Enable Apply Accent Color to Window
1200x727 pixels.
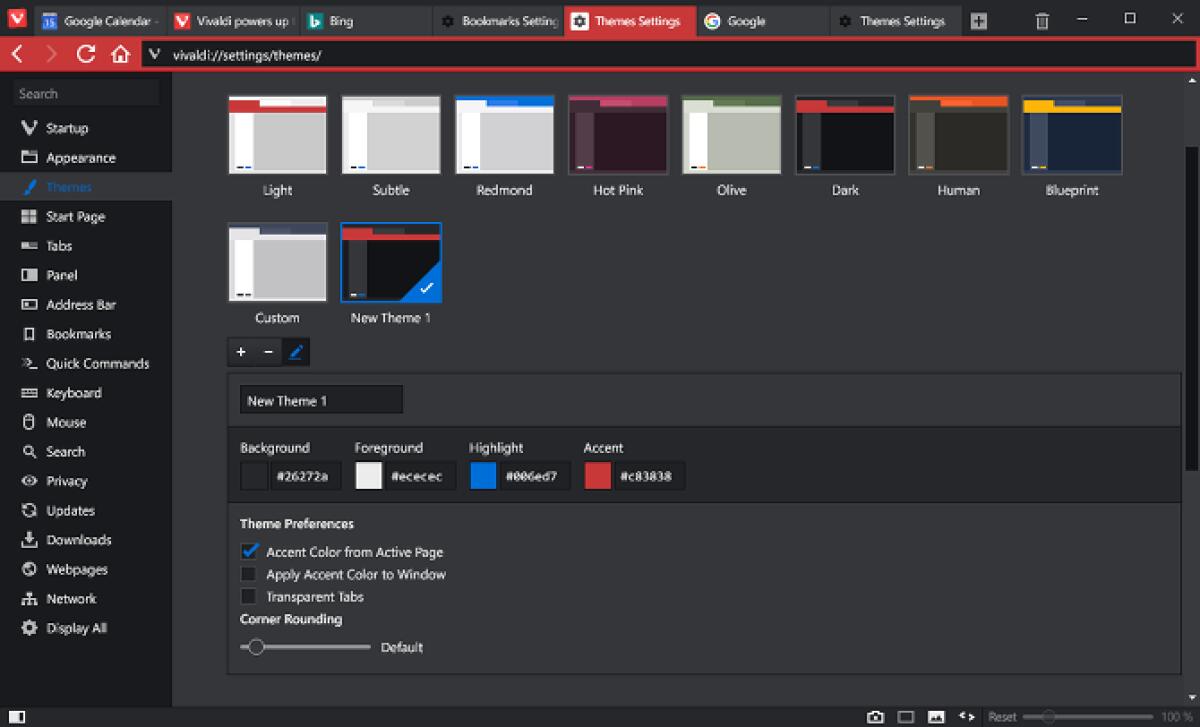248,574
